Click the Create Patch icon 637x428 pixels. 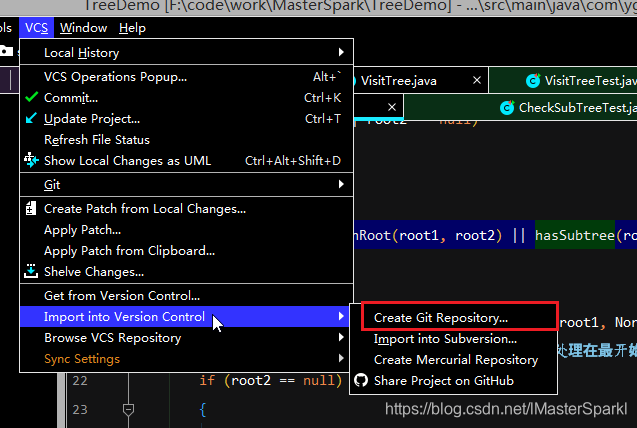(31, 208)
